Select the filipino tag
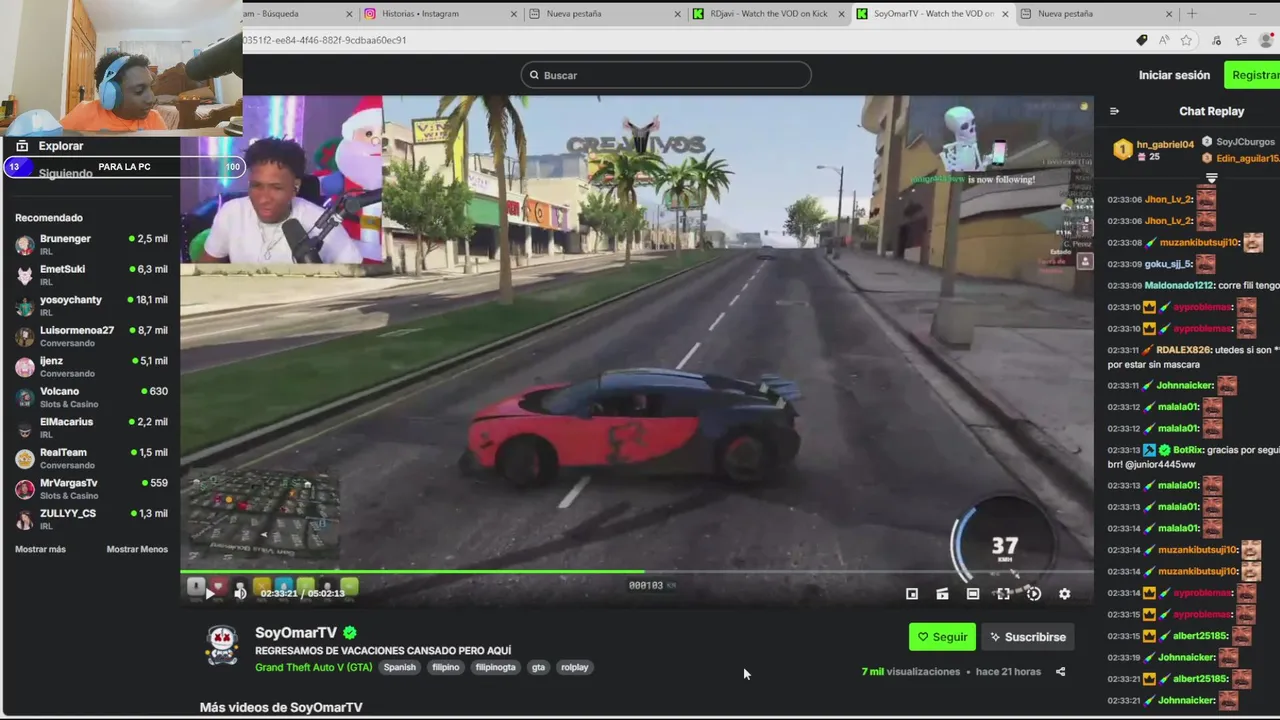Viewport: 1280px width, 720px height. (446, 667)
